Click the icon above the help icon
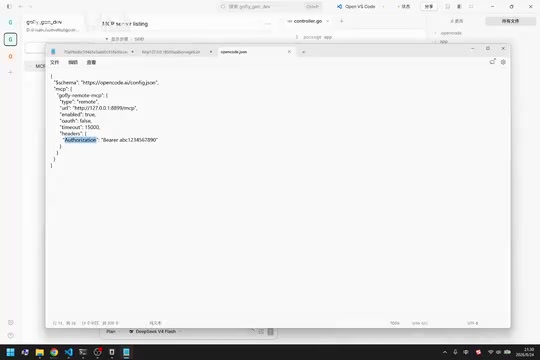This screenshot has height=360, width=540. point(11,322)
